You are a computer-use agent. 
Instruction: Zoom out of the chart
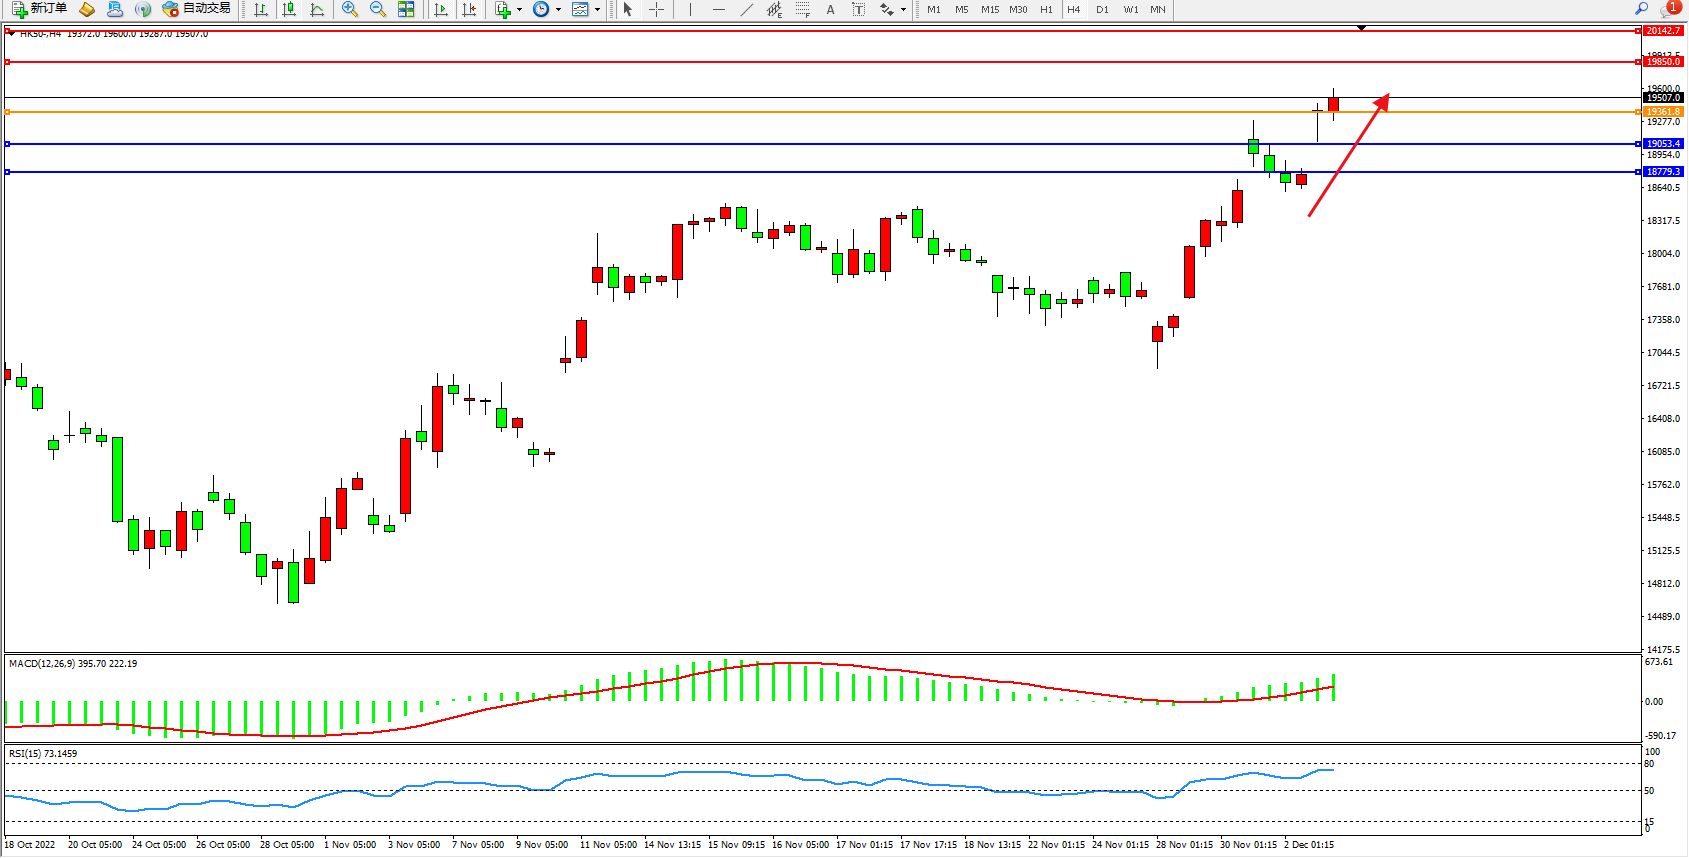pos(378,9)
